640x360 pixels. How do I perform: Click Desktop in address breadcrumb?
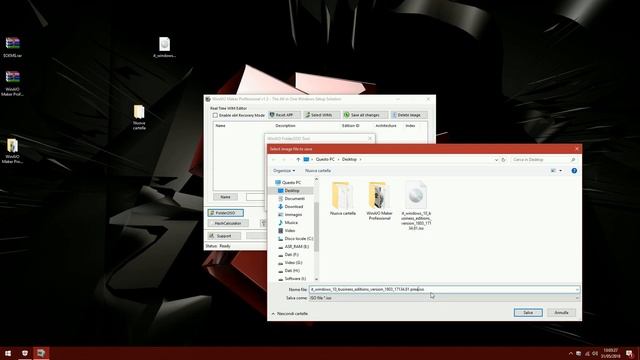click(x=349, y=160)
